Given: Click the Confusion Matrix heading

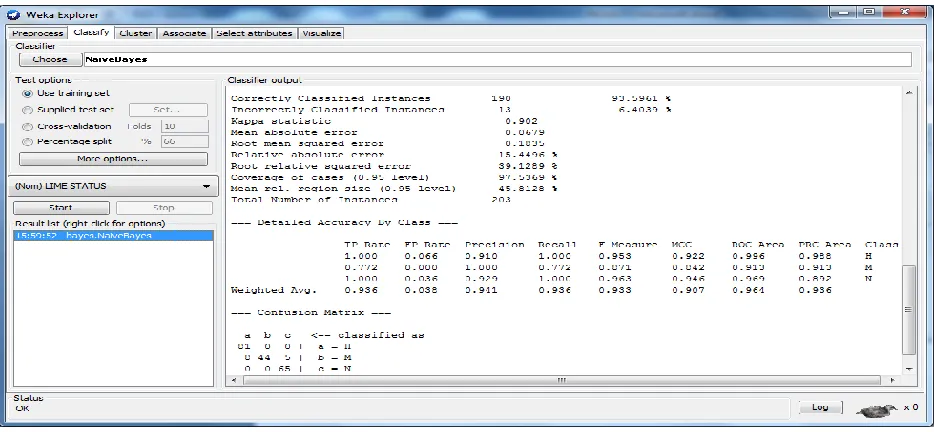Looking at the screenshot, I should point(311,313).
